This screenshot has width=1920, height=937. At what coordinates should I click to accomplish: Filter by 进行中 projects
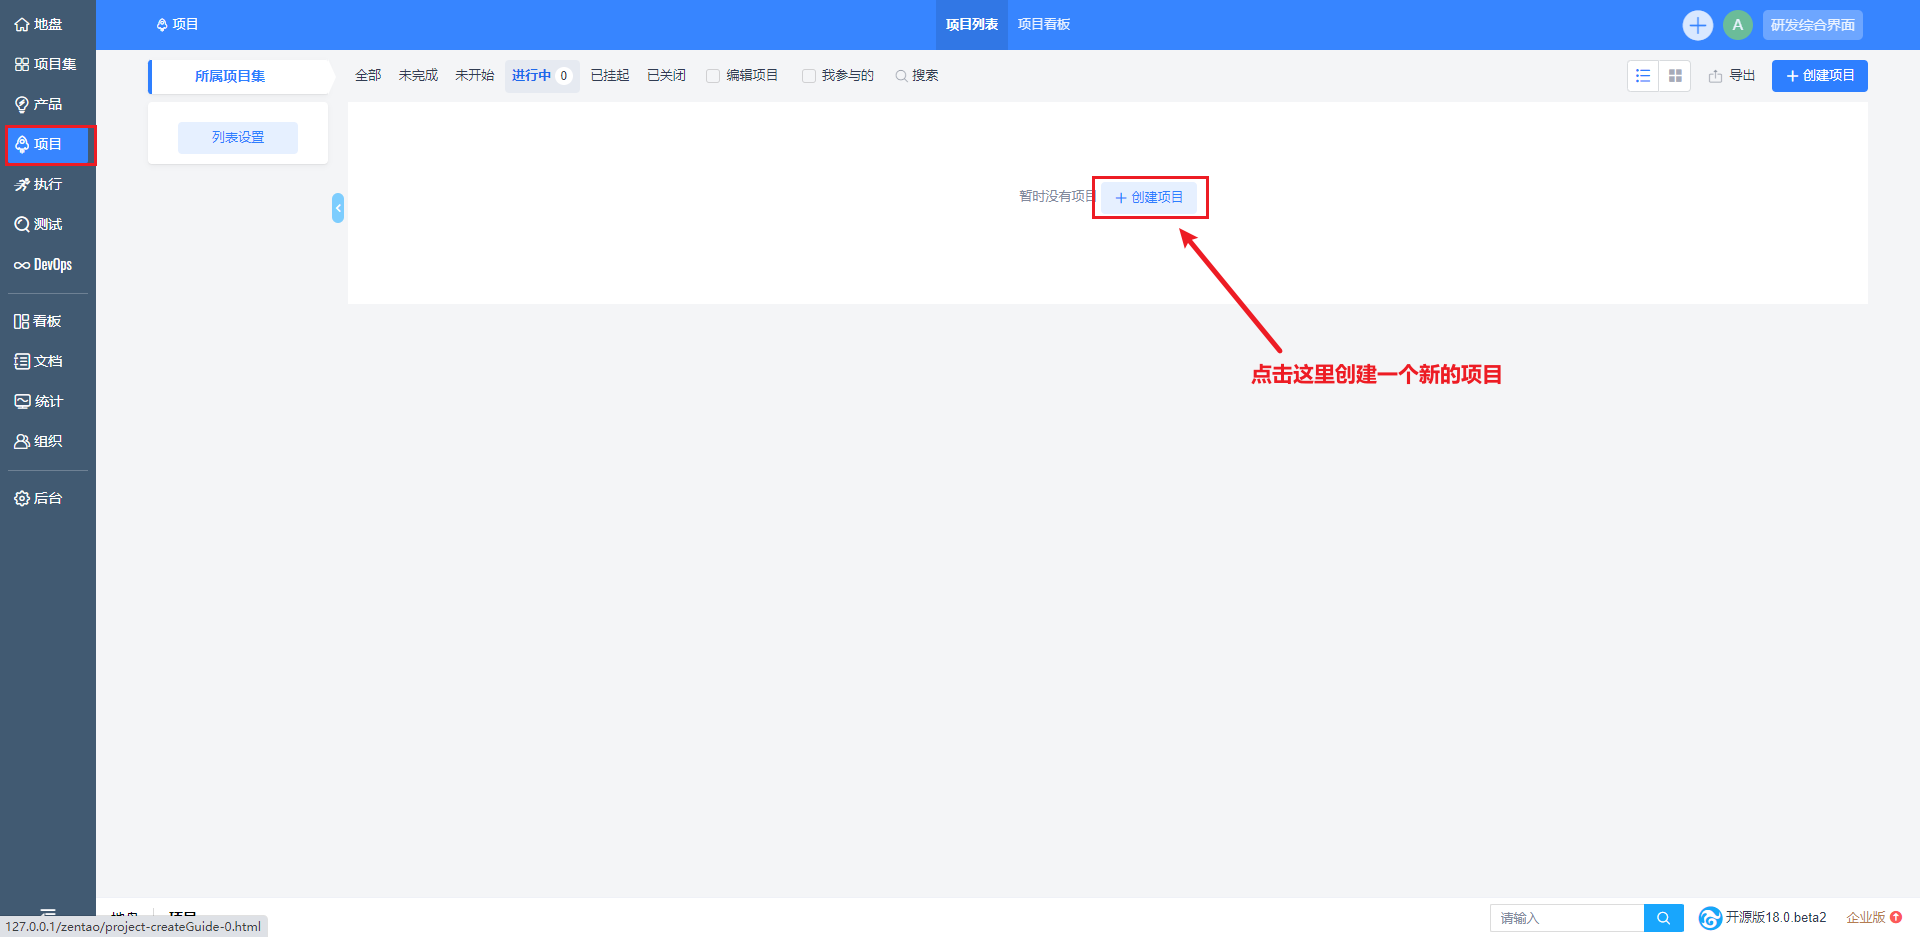click(542, 76)
